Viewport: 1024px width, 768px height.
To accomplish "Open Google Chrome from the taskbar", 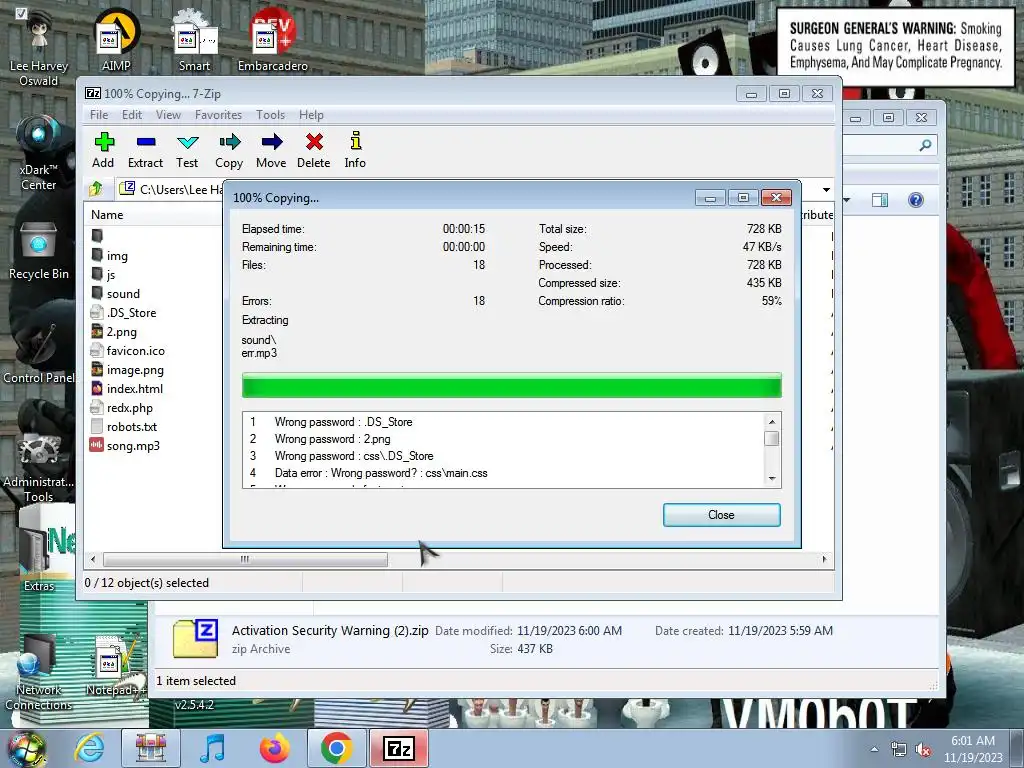I will (x=337, y=748).
